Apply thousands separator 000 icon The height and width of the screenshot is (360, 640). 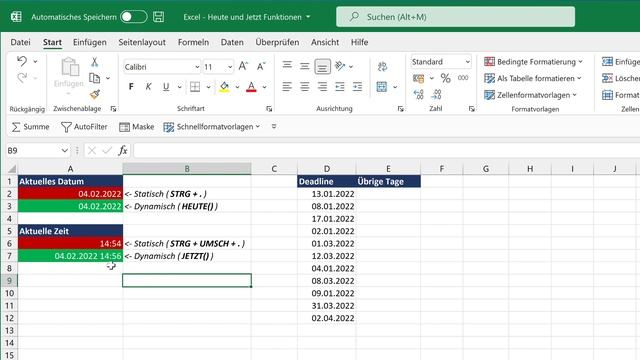click(x=463, y=78)
